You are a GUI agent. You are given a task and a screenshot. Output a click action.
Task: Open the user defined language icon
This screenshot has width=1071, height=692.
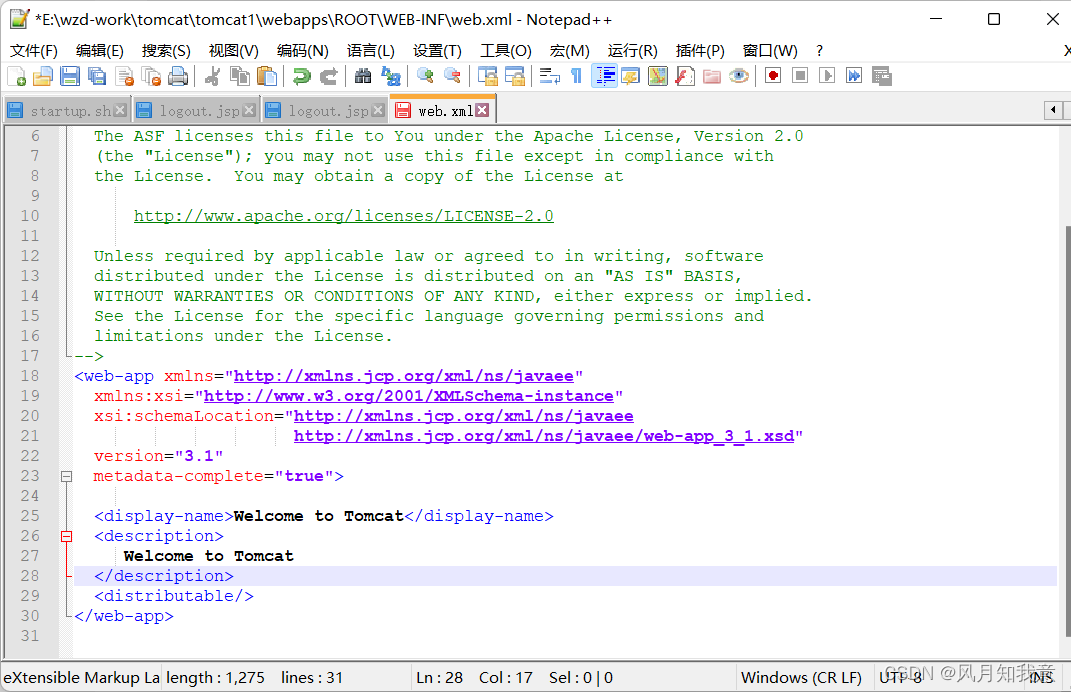pyautogui.click(x=630, y=76)
